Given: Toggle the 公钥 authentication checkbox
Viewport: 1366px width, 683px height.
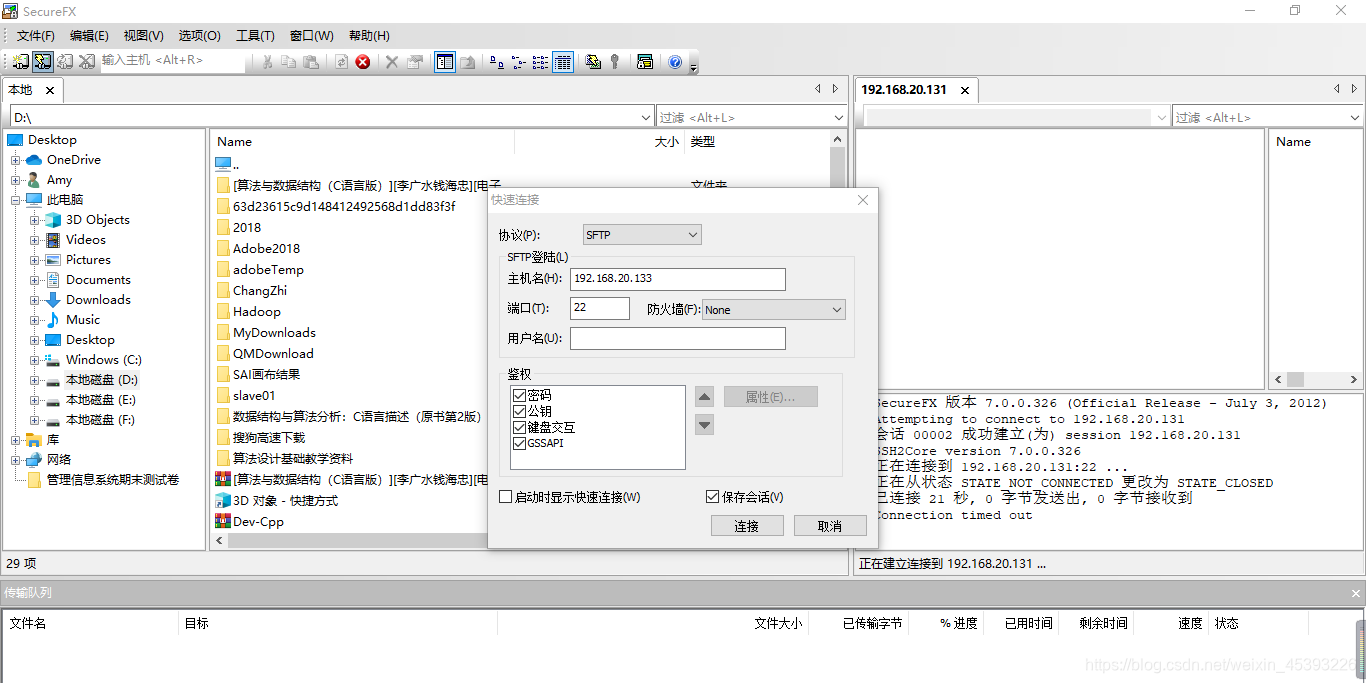Looking at the screenshot, I should 519,411.
